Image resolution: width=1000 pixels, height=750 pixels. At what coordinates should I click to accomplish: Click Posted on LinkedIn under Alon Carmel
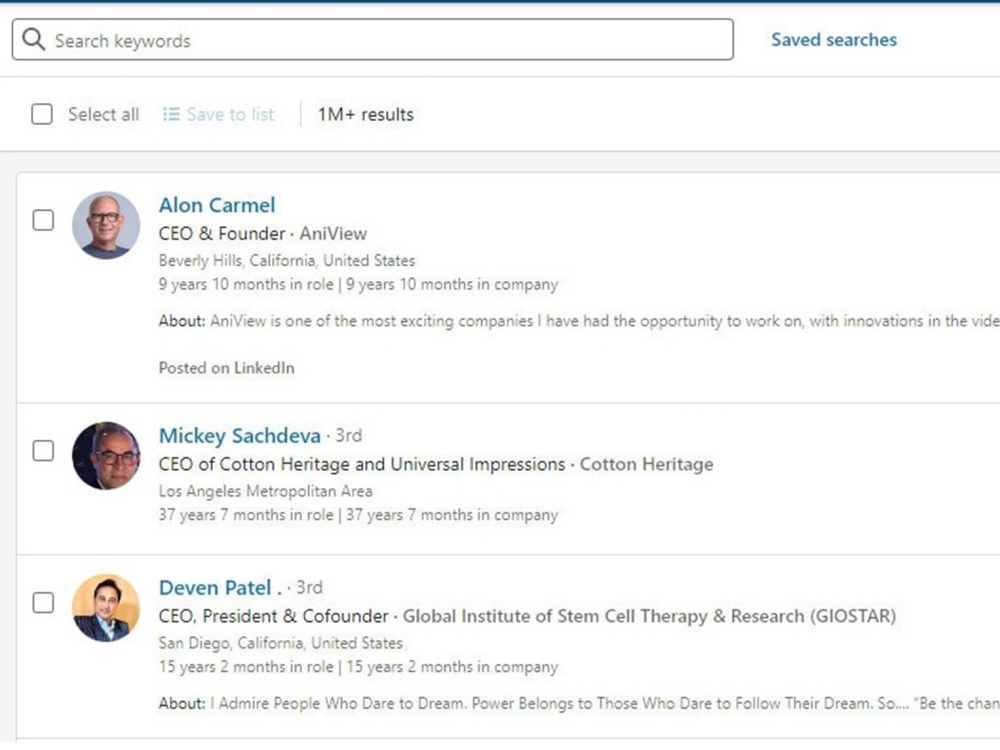tap(226, 368)
